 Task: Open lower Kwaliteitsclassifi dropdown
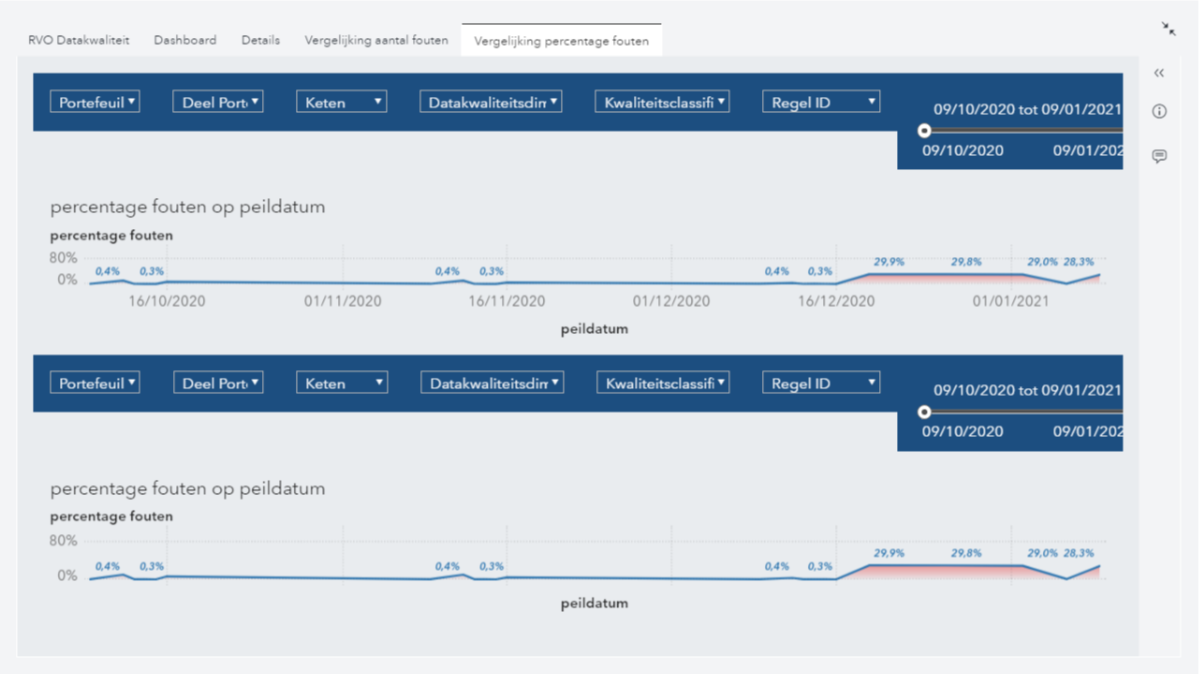[662, 383]
